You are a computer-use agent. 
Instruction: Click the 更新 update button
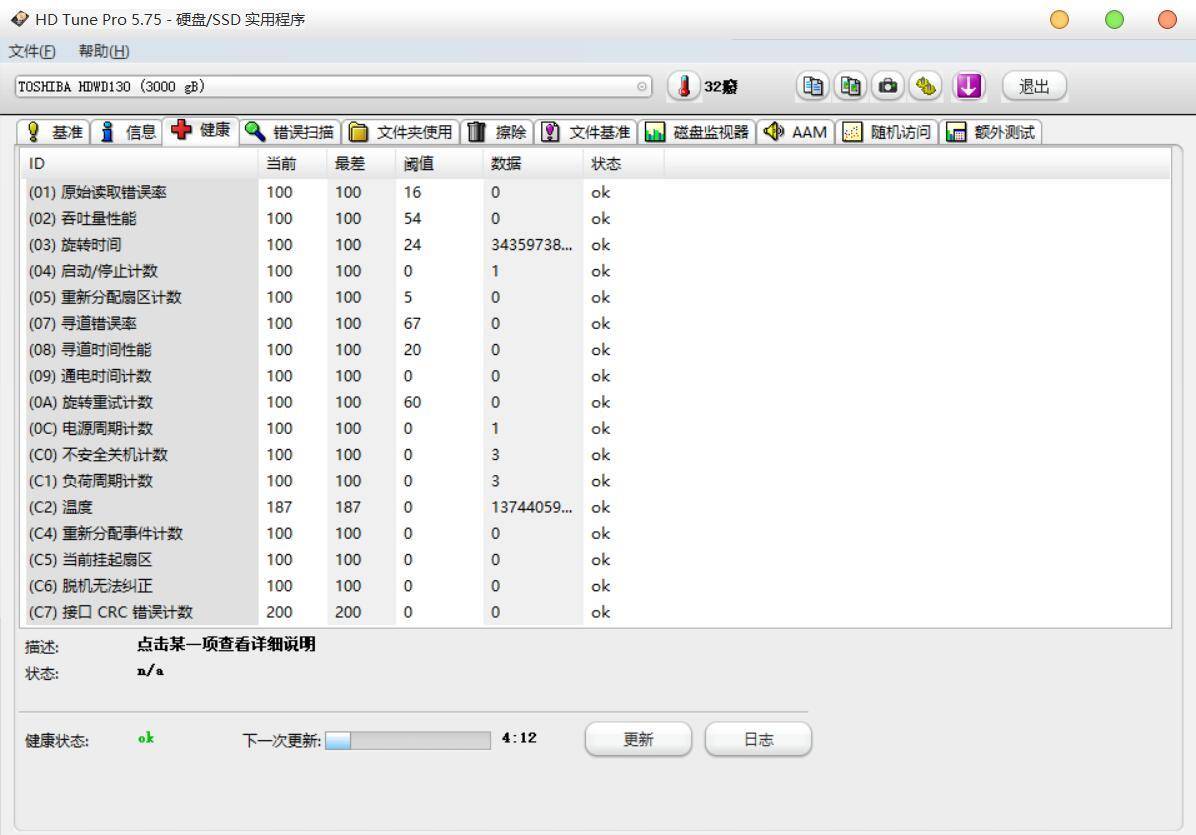point(638,739)
